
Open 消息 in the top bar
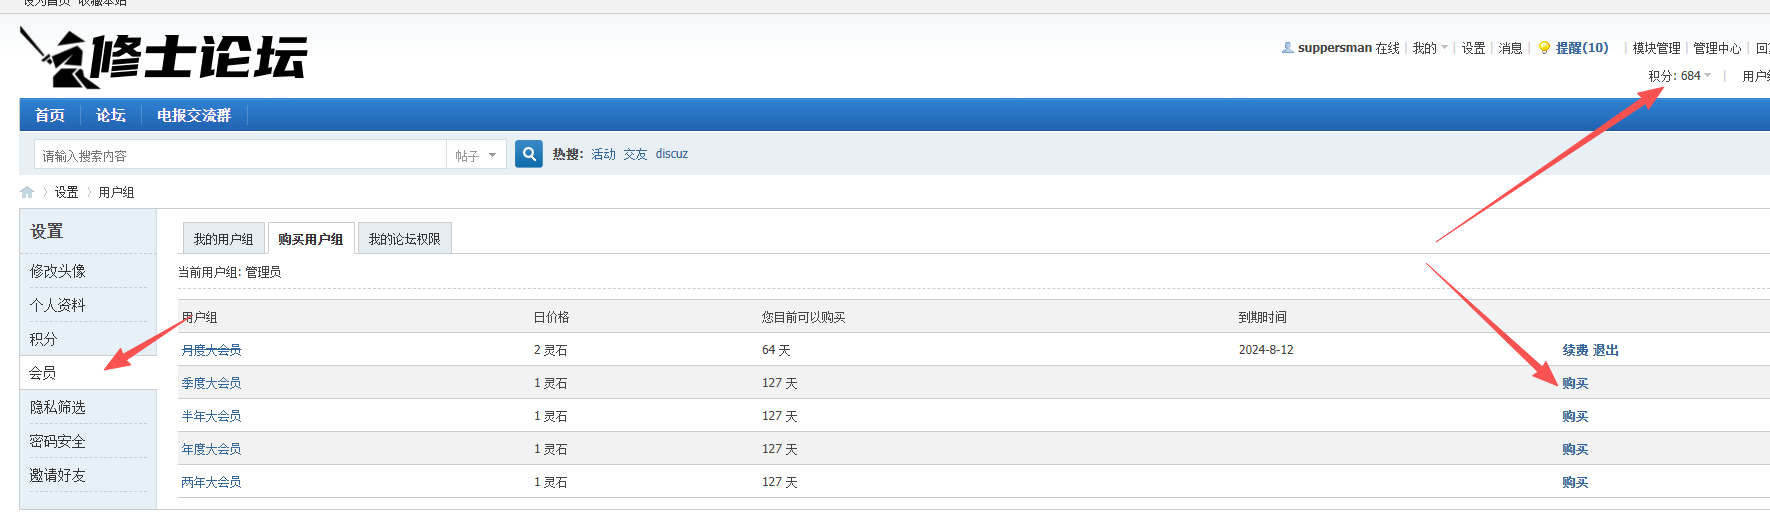point(1511,48)
